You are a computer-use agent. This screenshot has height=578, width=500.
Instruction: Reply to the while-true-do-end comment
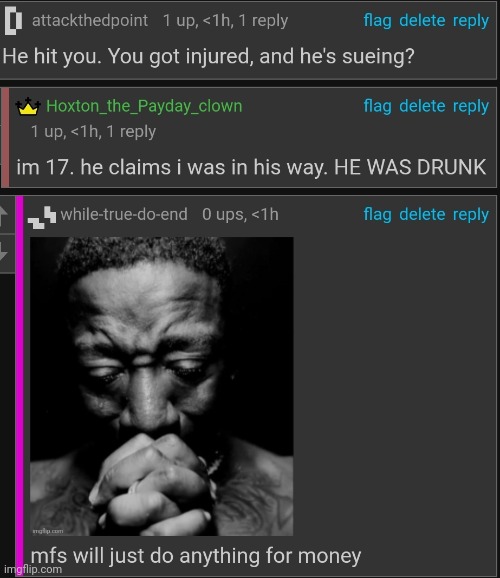471,215
